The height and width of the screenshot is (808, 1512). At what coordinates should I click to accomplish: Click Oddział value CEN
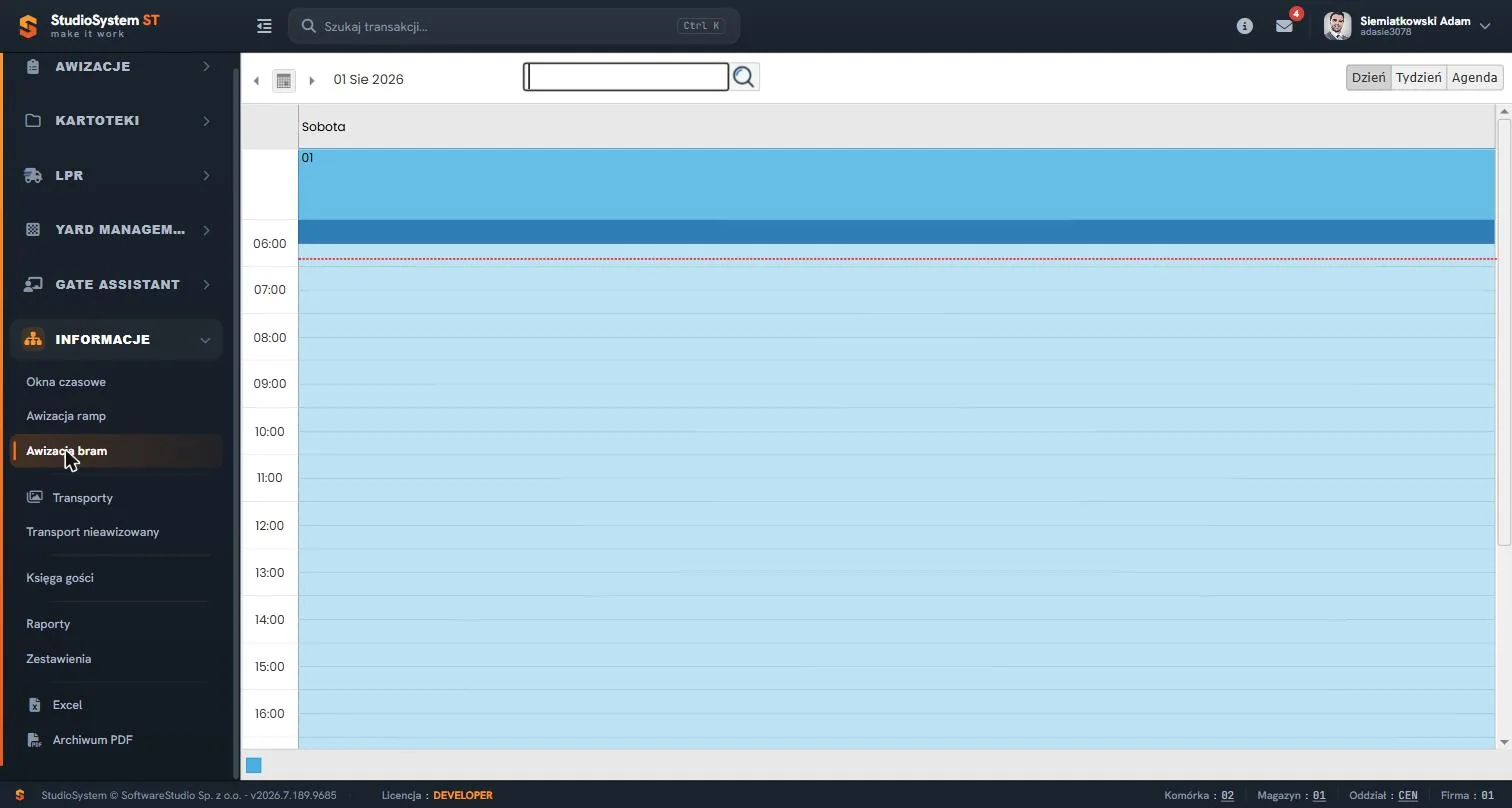(x=1408, y=796)
